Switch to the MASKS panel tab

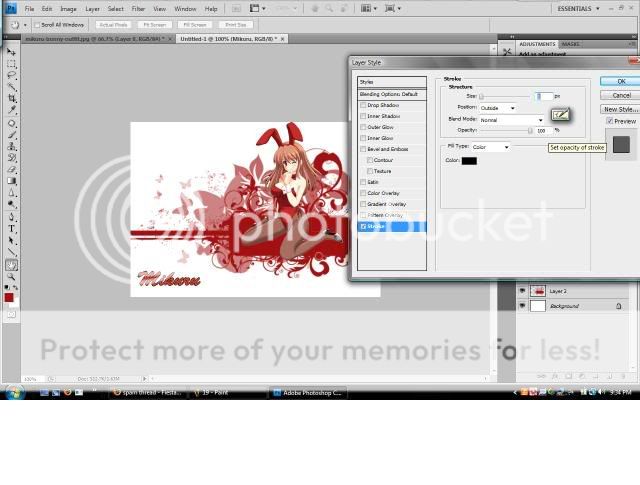click(570, 44)
